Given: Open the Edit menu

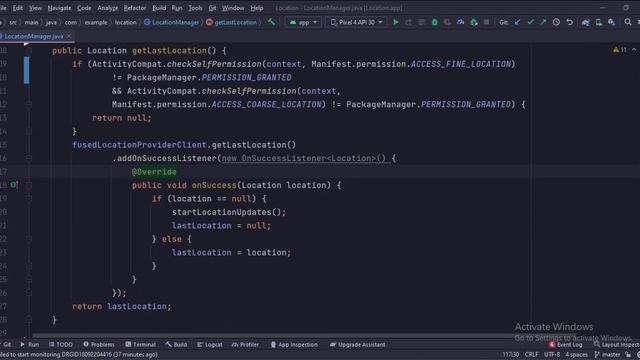Looking at the screenshot, I should pos(18,8).
